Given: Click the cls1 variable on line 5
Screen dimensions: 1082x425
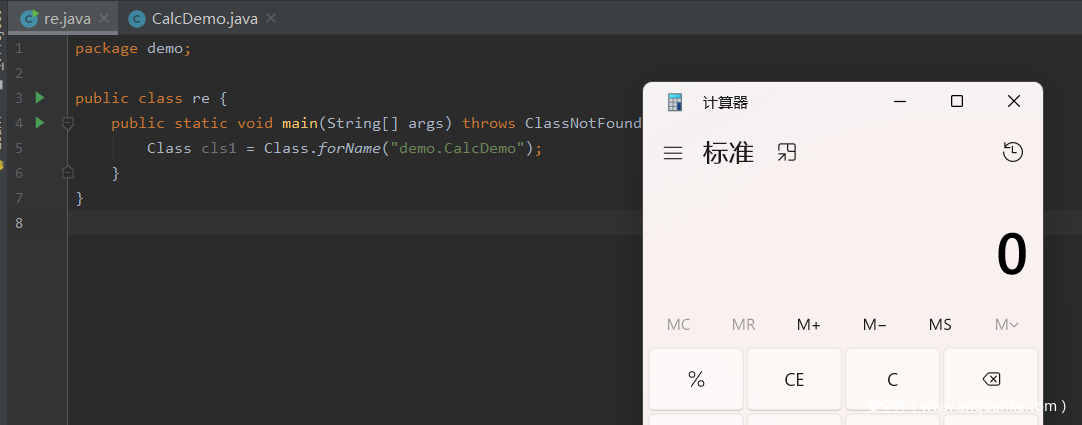Looking at the screenshot, I should click(219, 148).
